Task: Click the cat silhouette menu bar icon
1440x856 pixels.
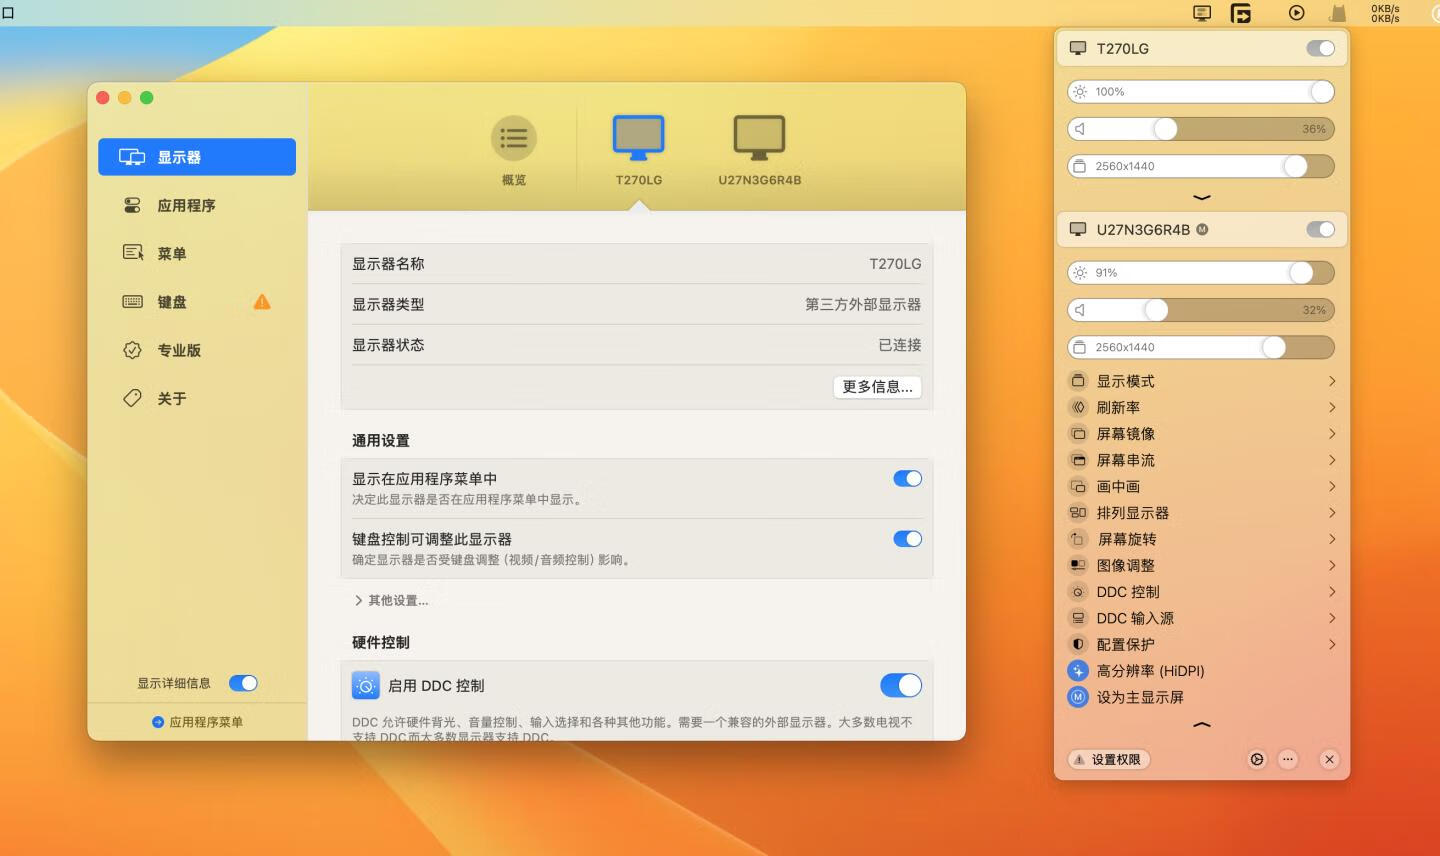Action: click(1338, 13)
